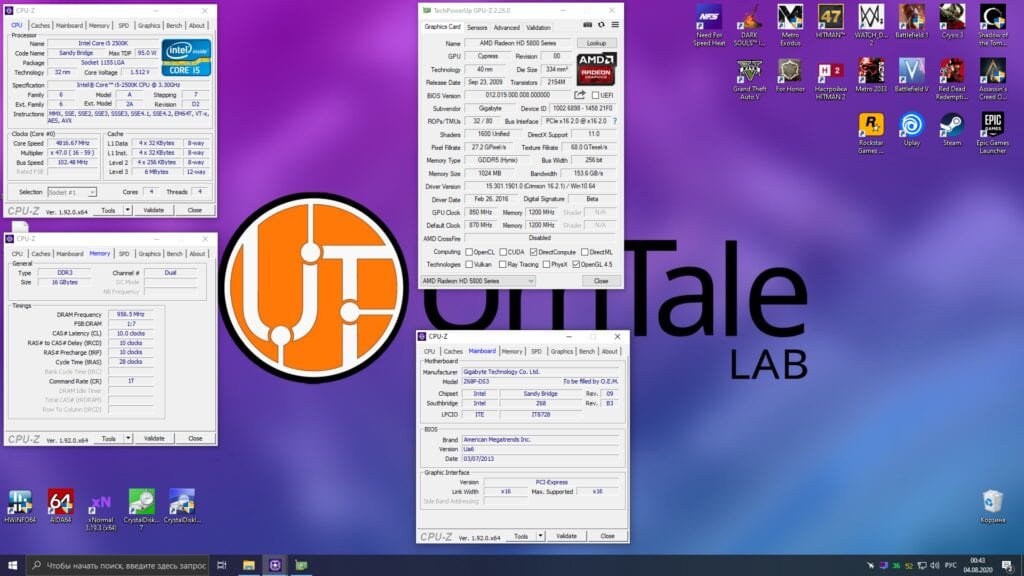Viewport: 1024px width, 576px height.
Task: Click BIOS share/export icon in GPU-Z
Action: tap(579, 95)
